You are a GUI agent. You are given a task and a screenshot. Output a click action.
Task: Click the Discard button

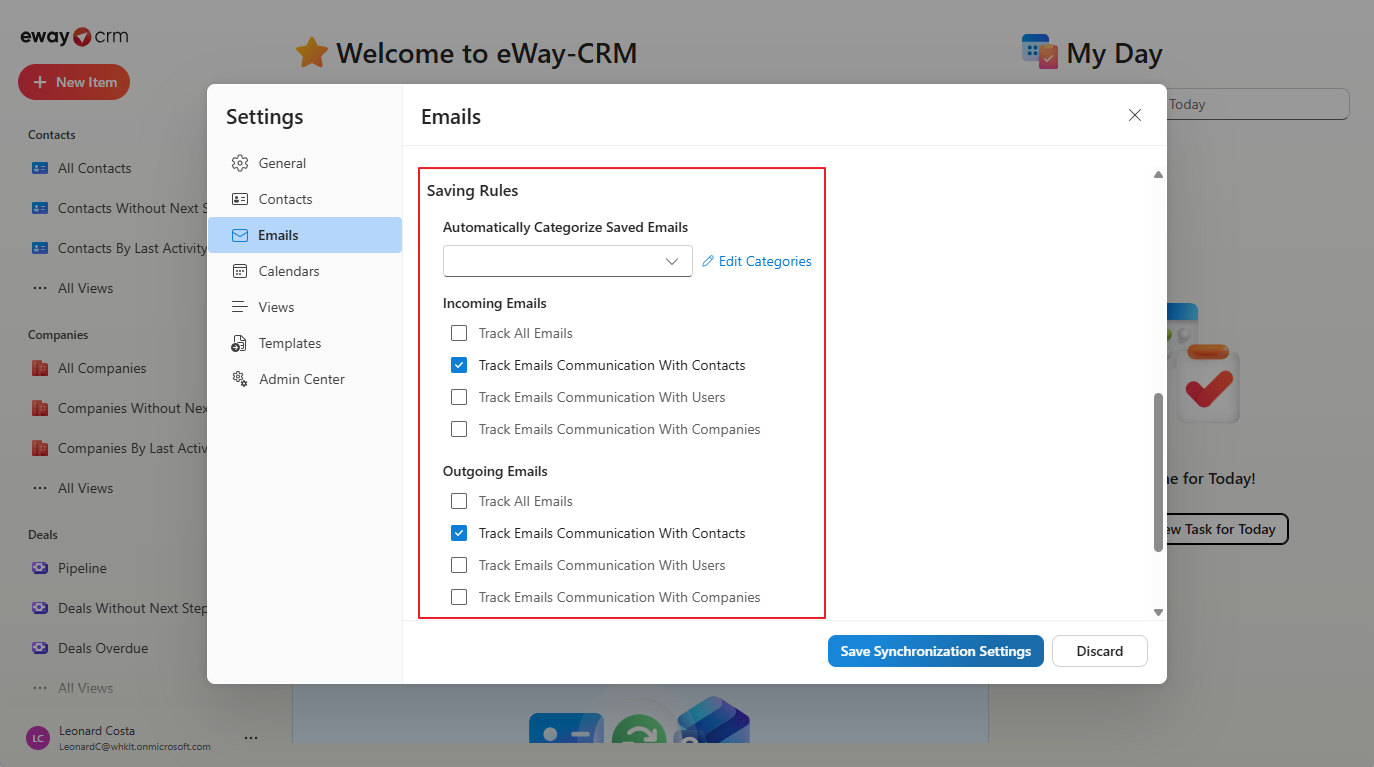pyautogui.click(x=1100, y=651)
